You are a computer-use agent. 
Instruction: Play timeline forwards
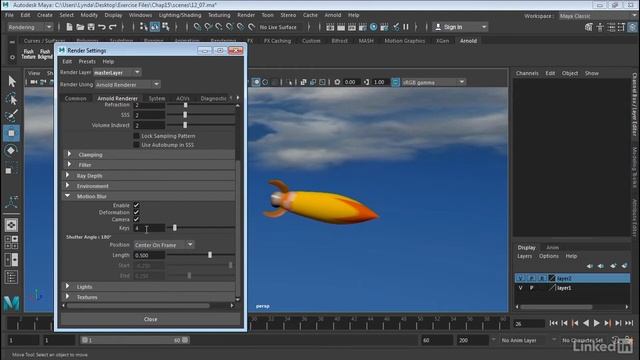pos(596,323)
